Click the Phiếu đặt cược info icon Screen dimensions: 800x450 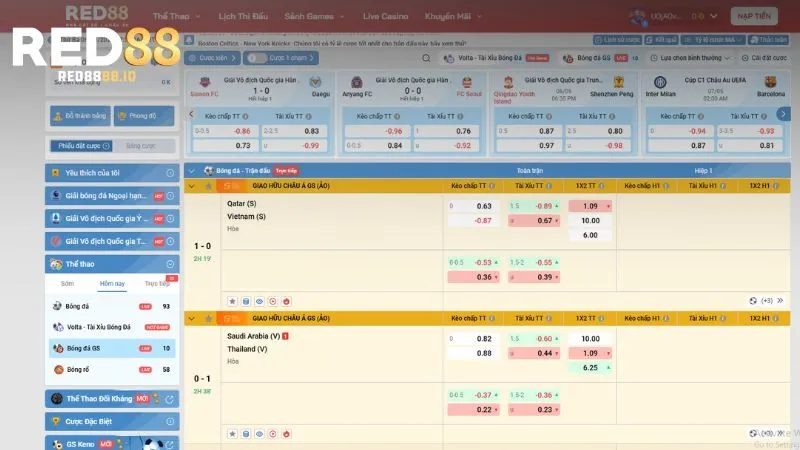(x=106, y=146)
